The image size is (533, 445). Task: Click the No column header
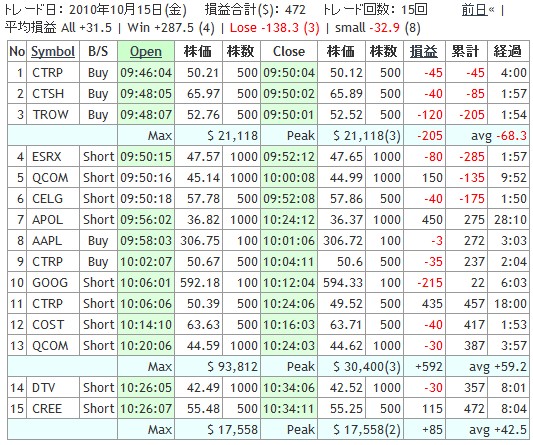click(17, 52)
